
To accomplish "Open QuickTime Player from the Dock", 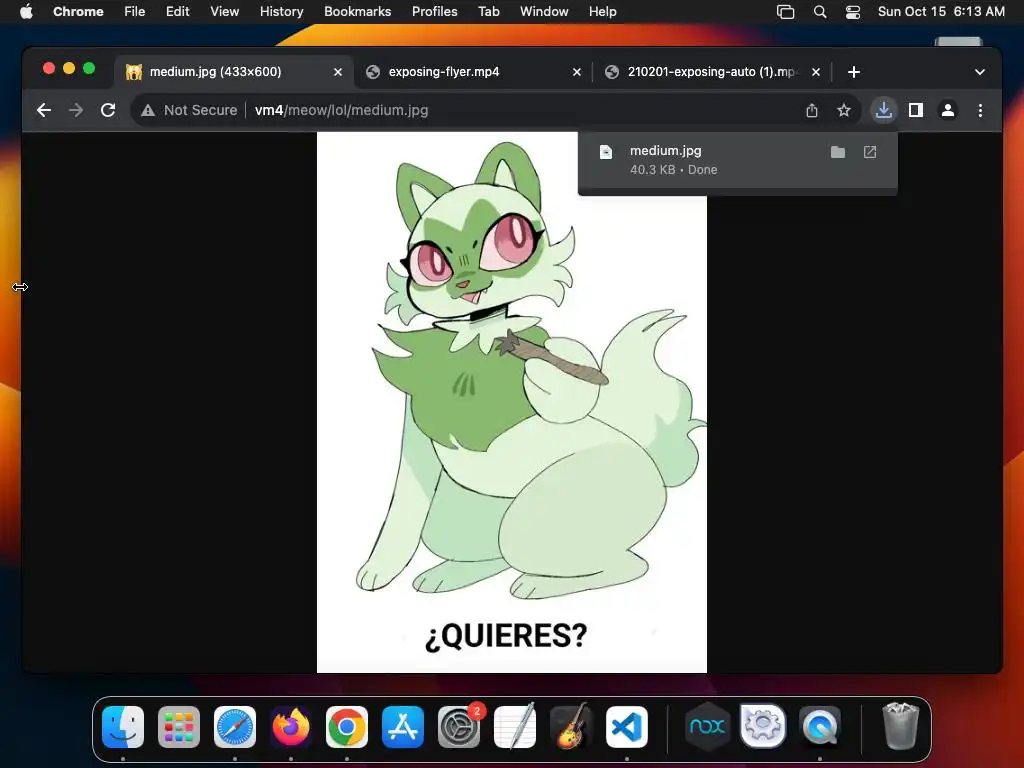I will (x=820, y=727).
